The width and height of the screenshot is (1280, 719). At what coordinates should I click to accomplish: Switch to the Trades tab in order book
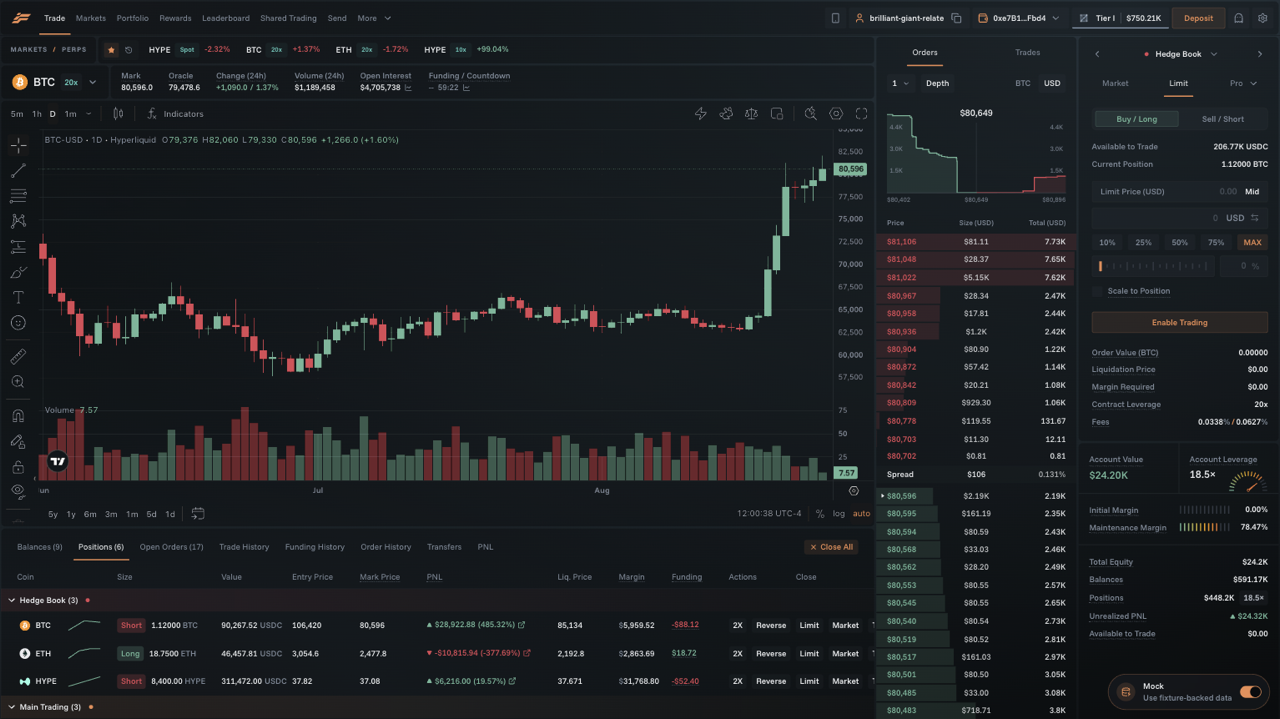(x=1027, y=53)
